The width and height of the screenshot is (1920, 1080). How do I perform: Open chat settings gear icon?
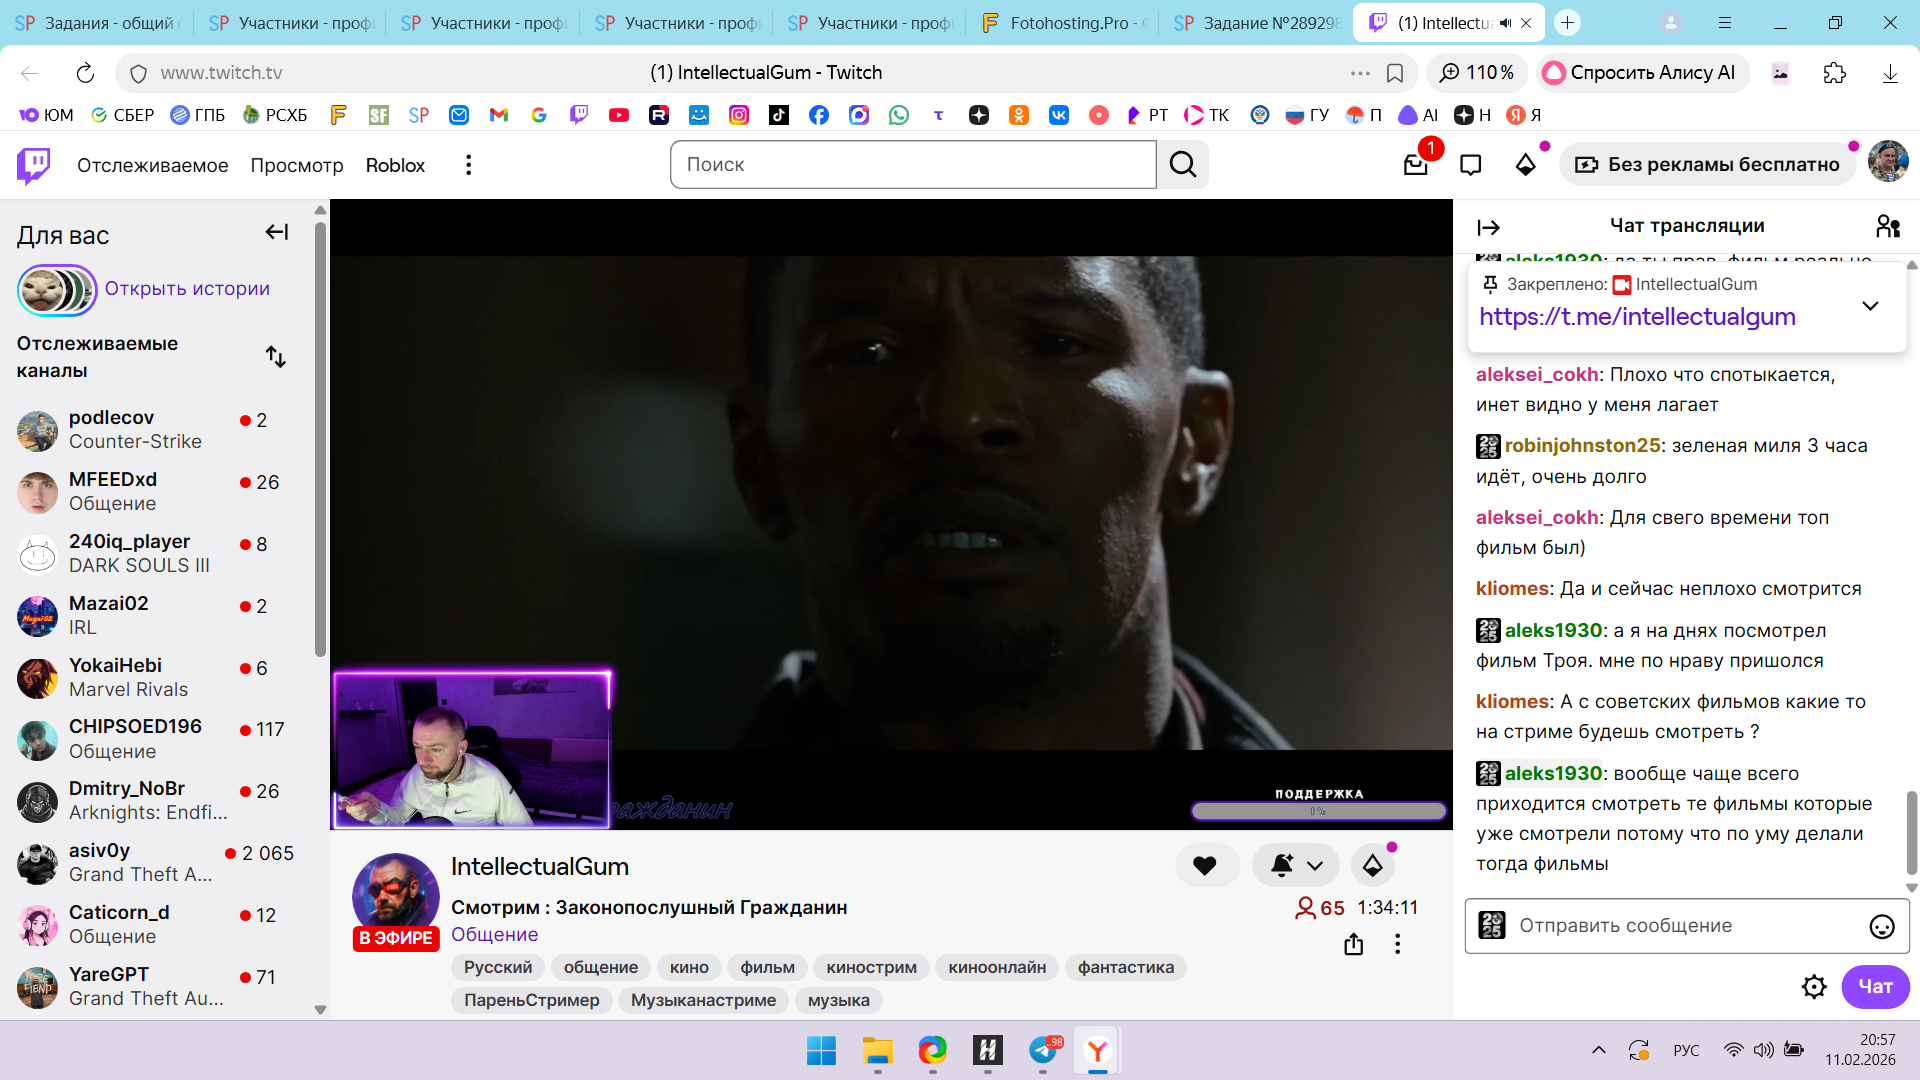pos(1814,987)
